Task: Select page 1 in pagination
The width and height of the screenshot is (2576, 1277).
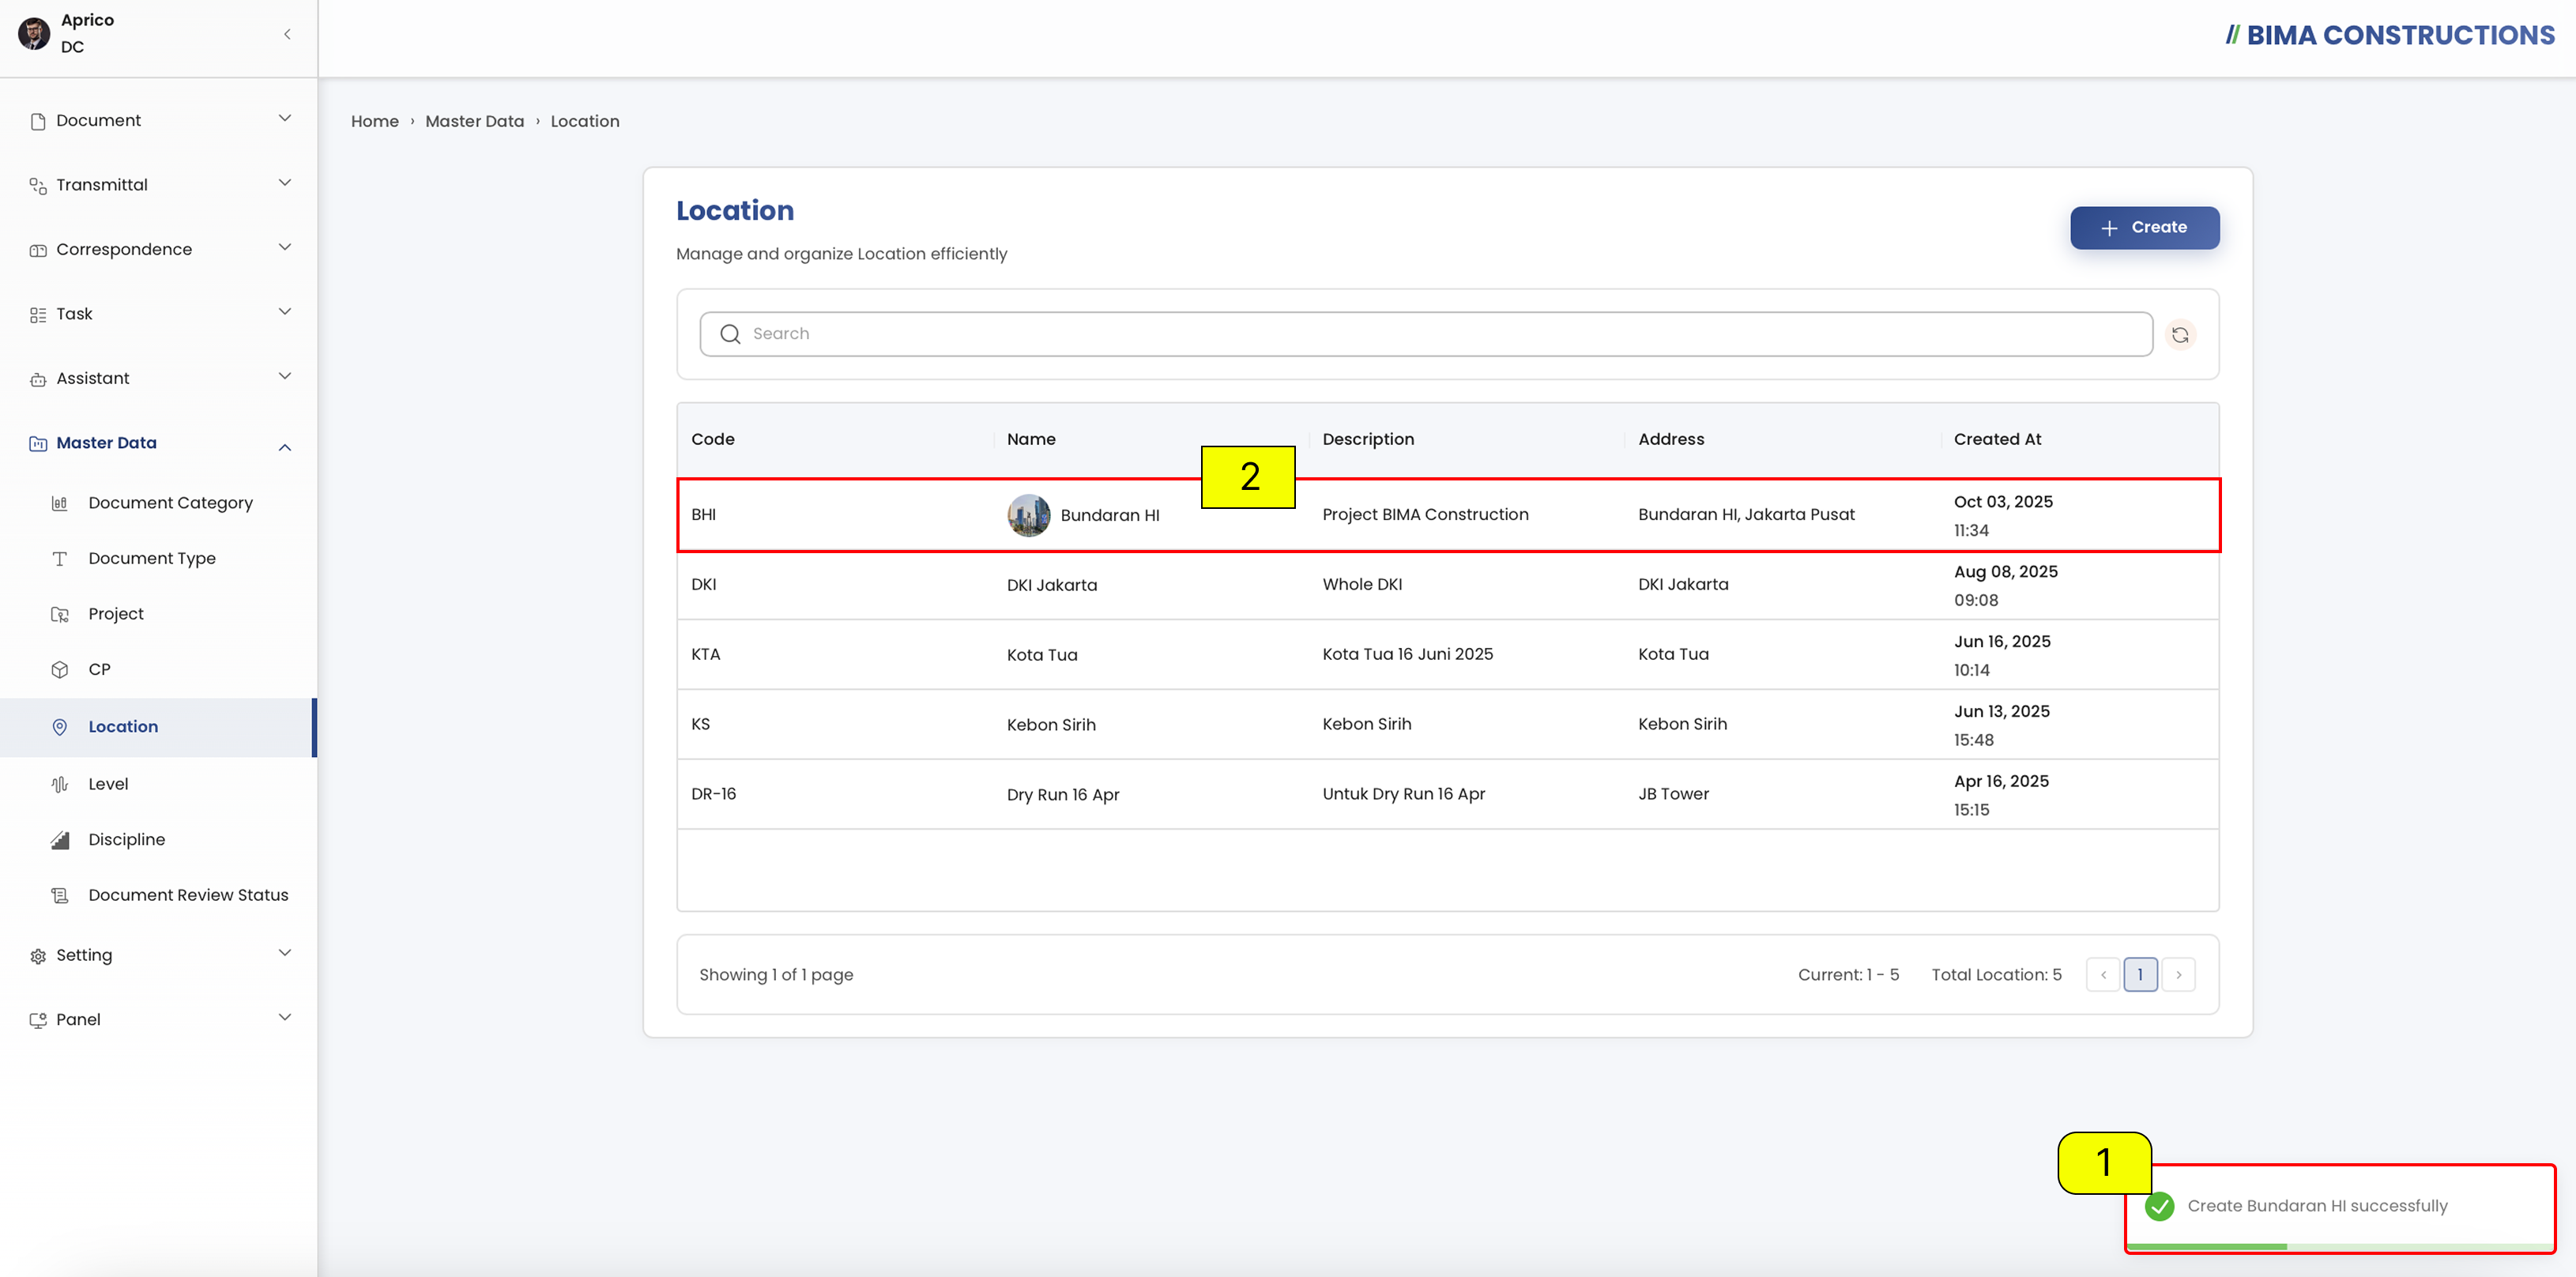Action: [x=2140, y=975]
